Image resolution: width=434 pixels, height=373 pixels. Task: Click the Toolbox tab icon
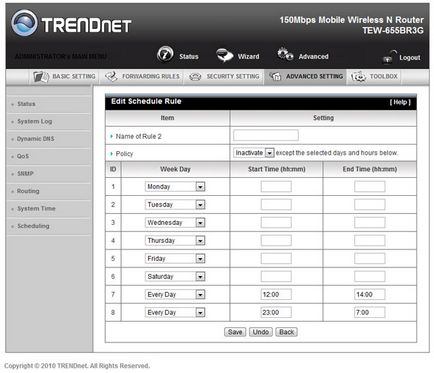(x=358, y=77)
